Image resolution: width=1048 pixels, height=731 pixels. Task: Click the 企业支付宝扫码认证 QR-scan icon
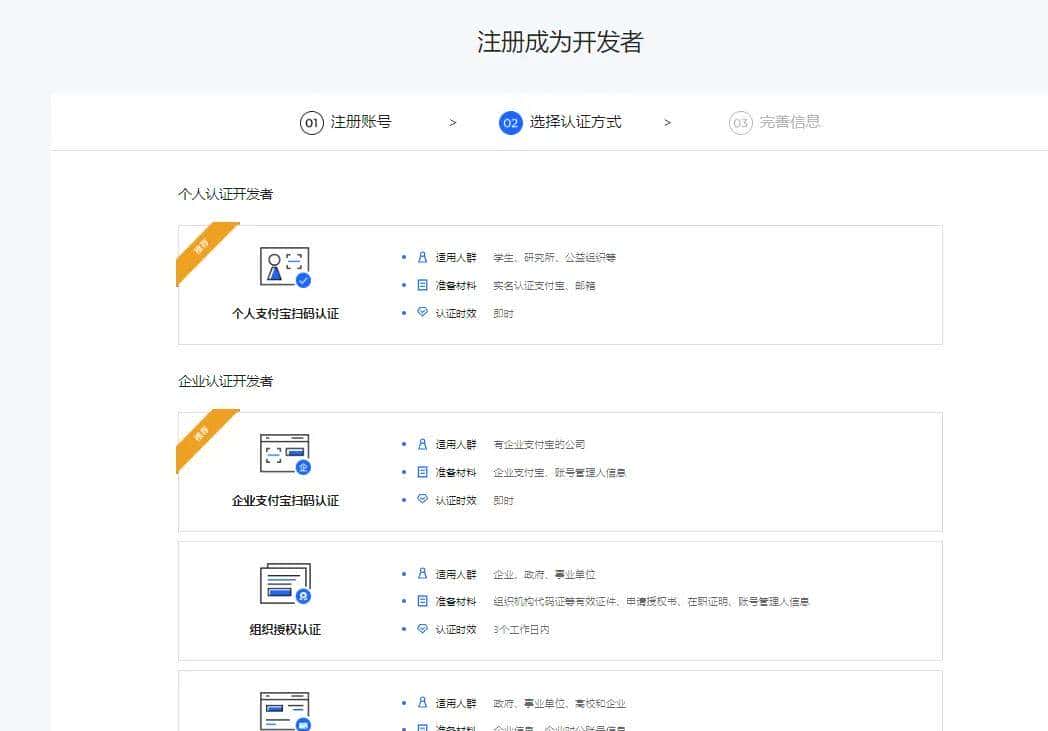[287, 455]
